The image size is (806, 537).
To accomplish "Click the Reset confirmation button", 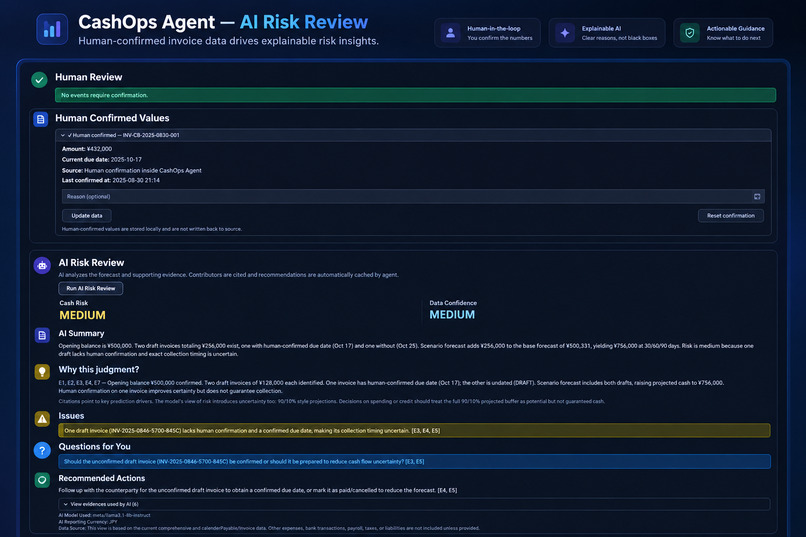I will click(x=730, y=216).
